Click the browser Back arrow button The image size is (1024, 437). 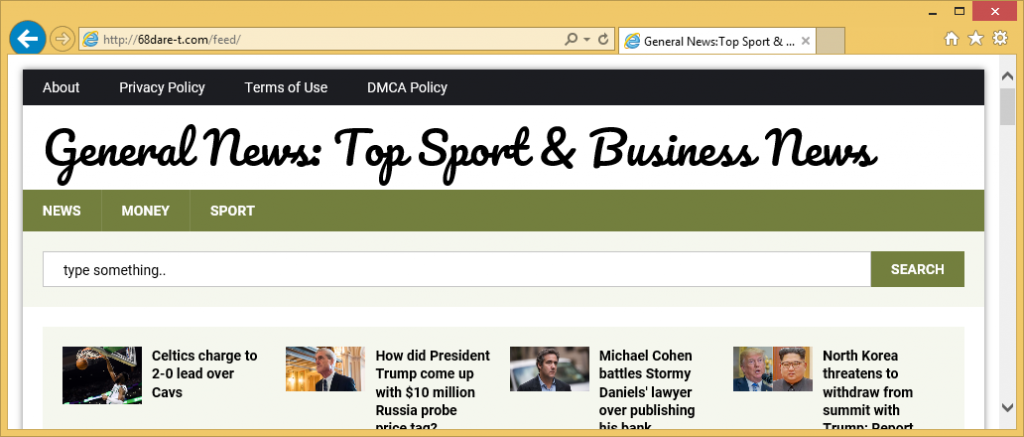tap(29, 39)
